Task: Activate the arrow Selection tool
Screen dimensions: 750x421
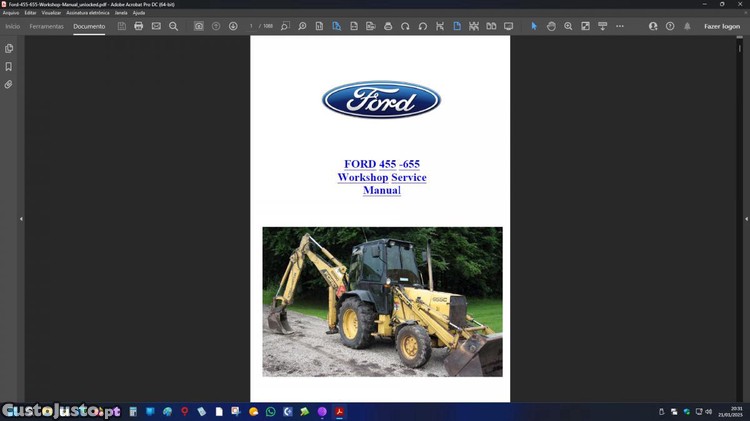Action: [x=534, y=26]
